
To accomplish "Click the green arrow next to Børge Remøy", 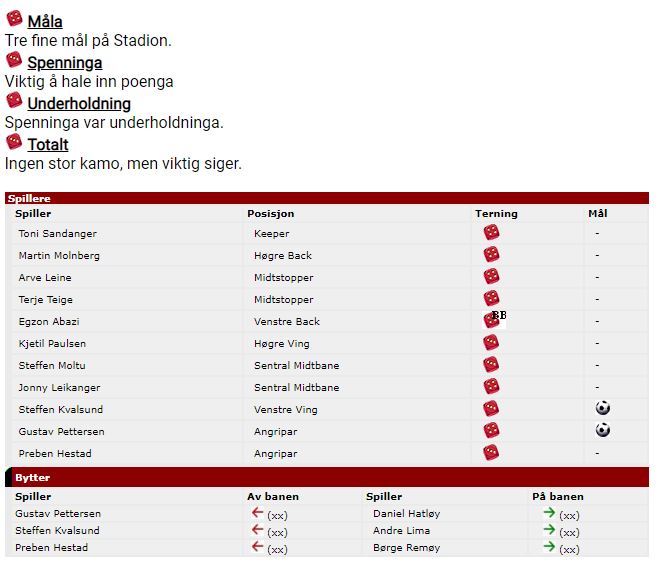I will (549, 547).
